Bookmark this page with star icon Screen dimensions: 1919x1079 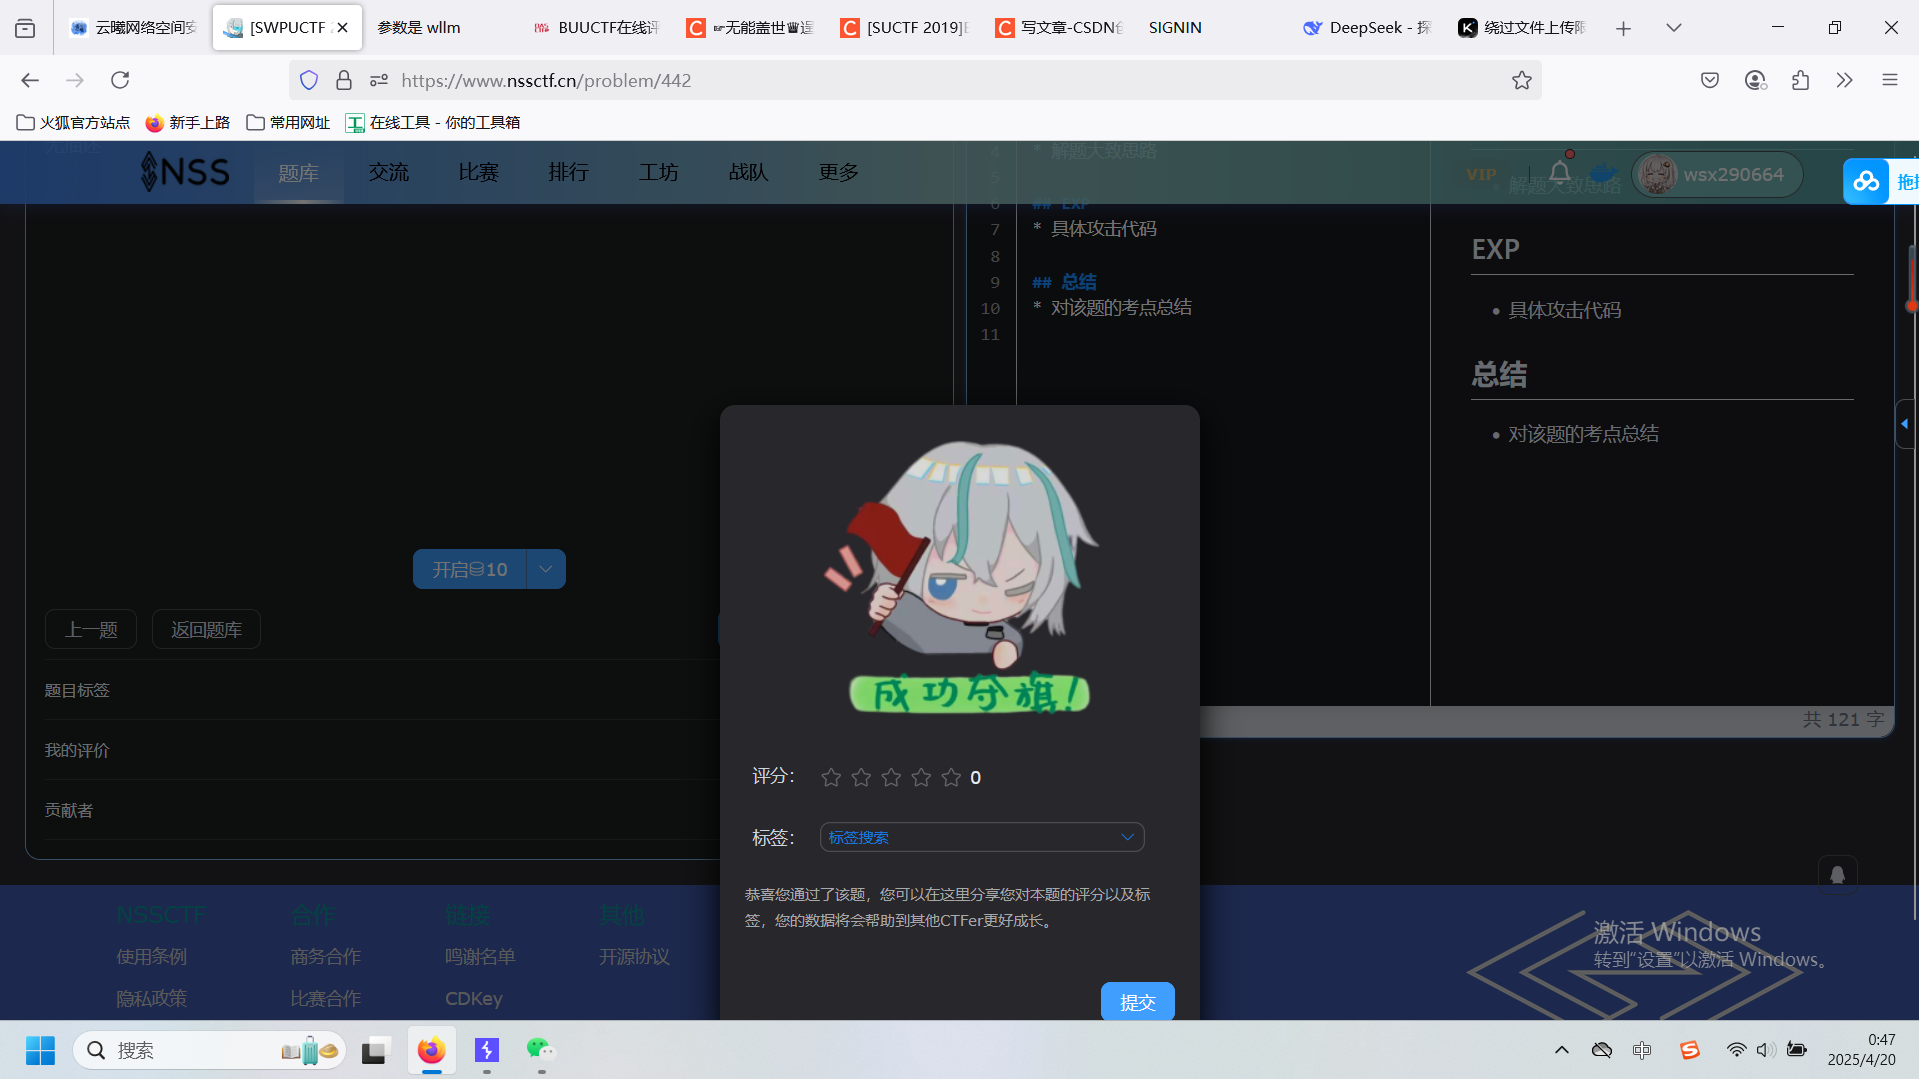1521,80
